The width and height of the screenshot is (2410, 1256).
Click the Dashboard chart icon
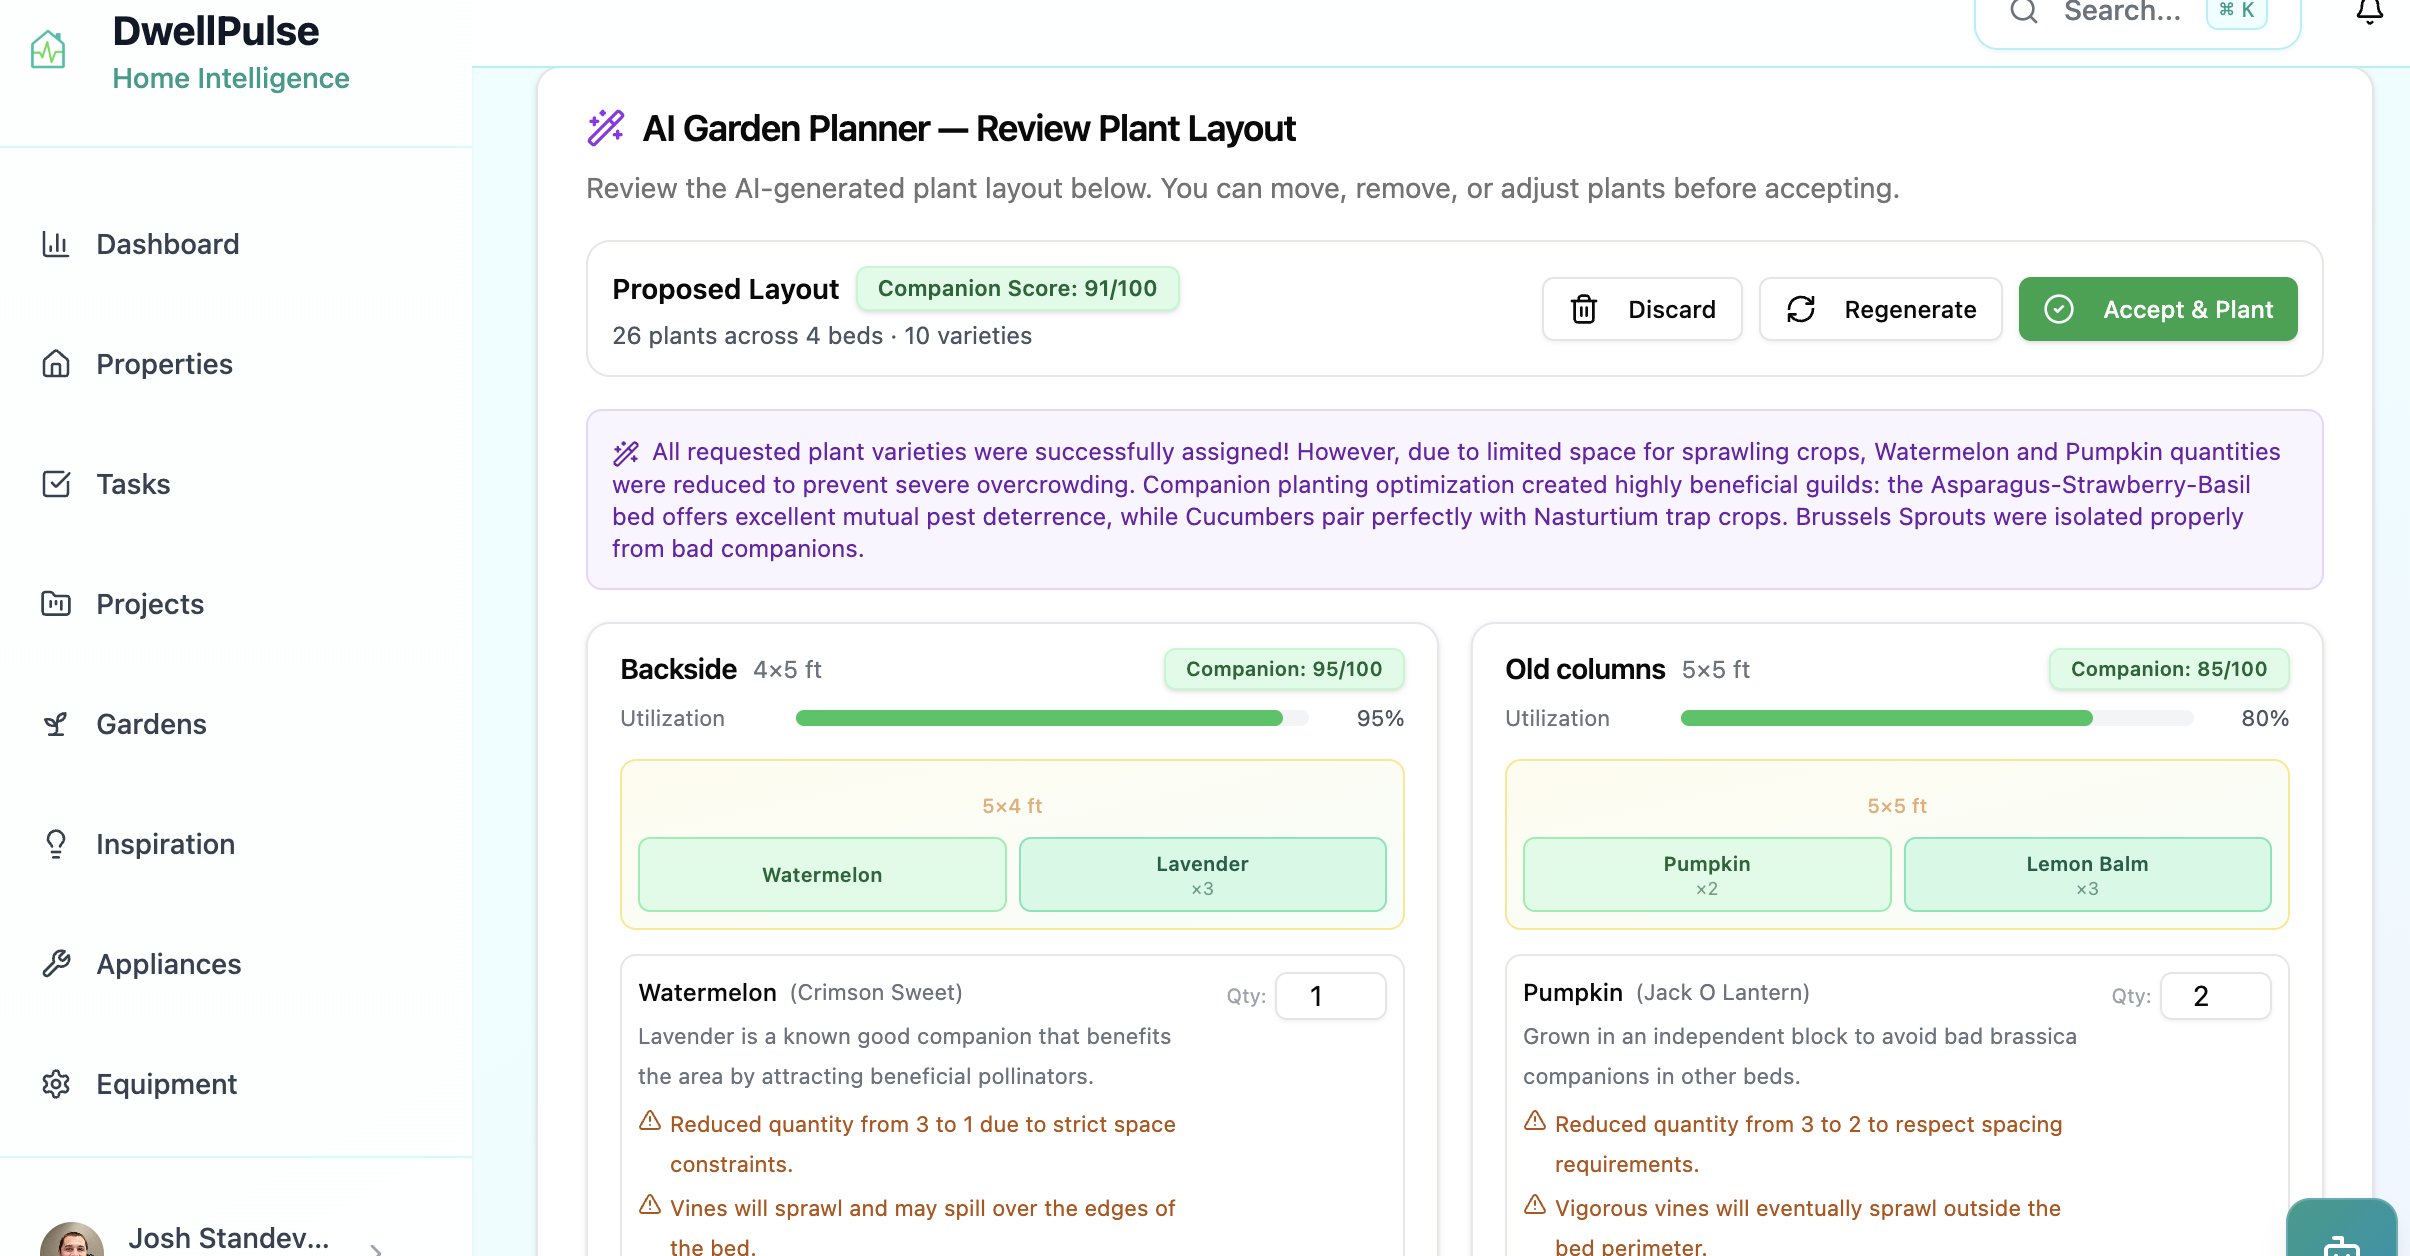click(x=56, y=244)
